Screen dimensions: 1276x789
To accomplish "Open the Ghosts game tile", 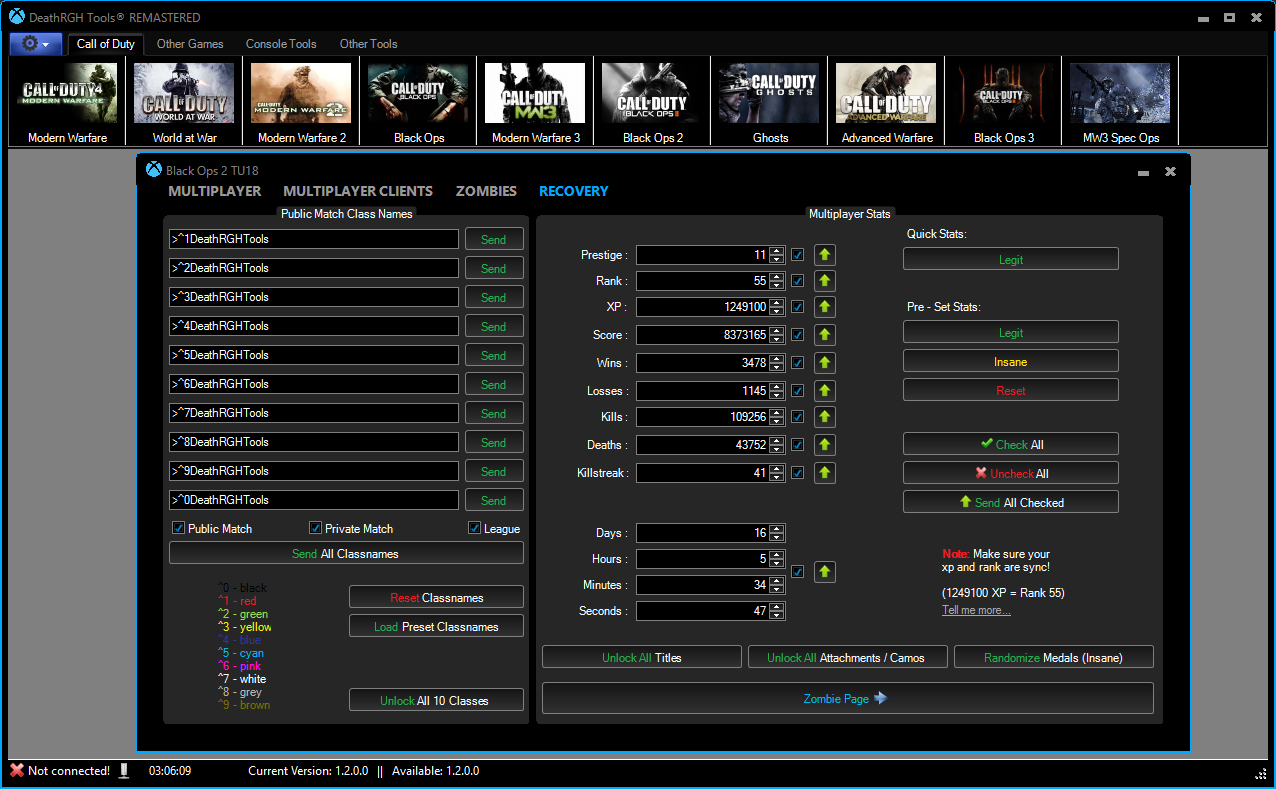I will (770, 102).
